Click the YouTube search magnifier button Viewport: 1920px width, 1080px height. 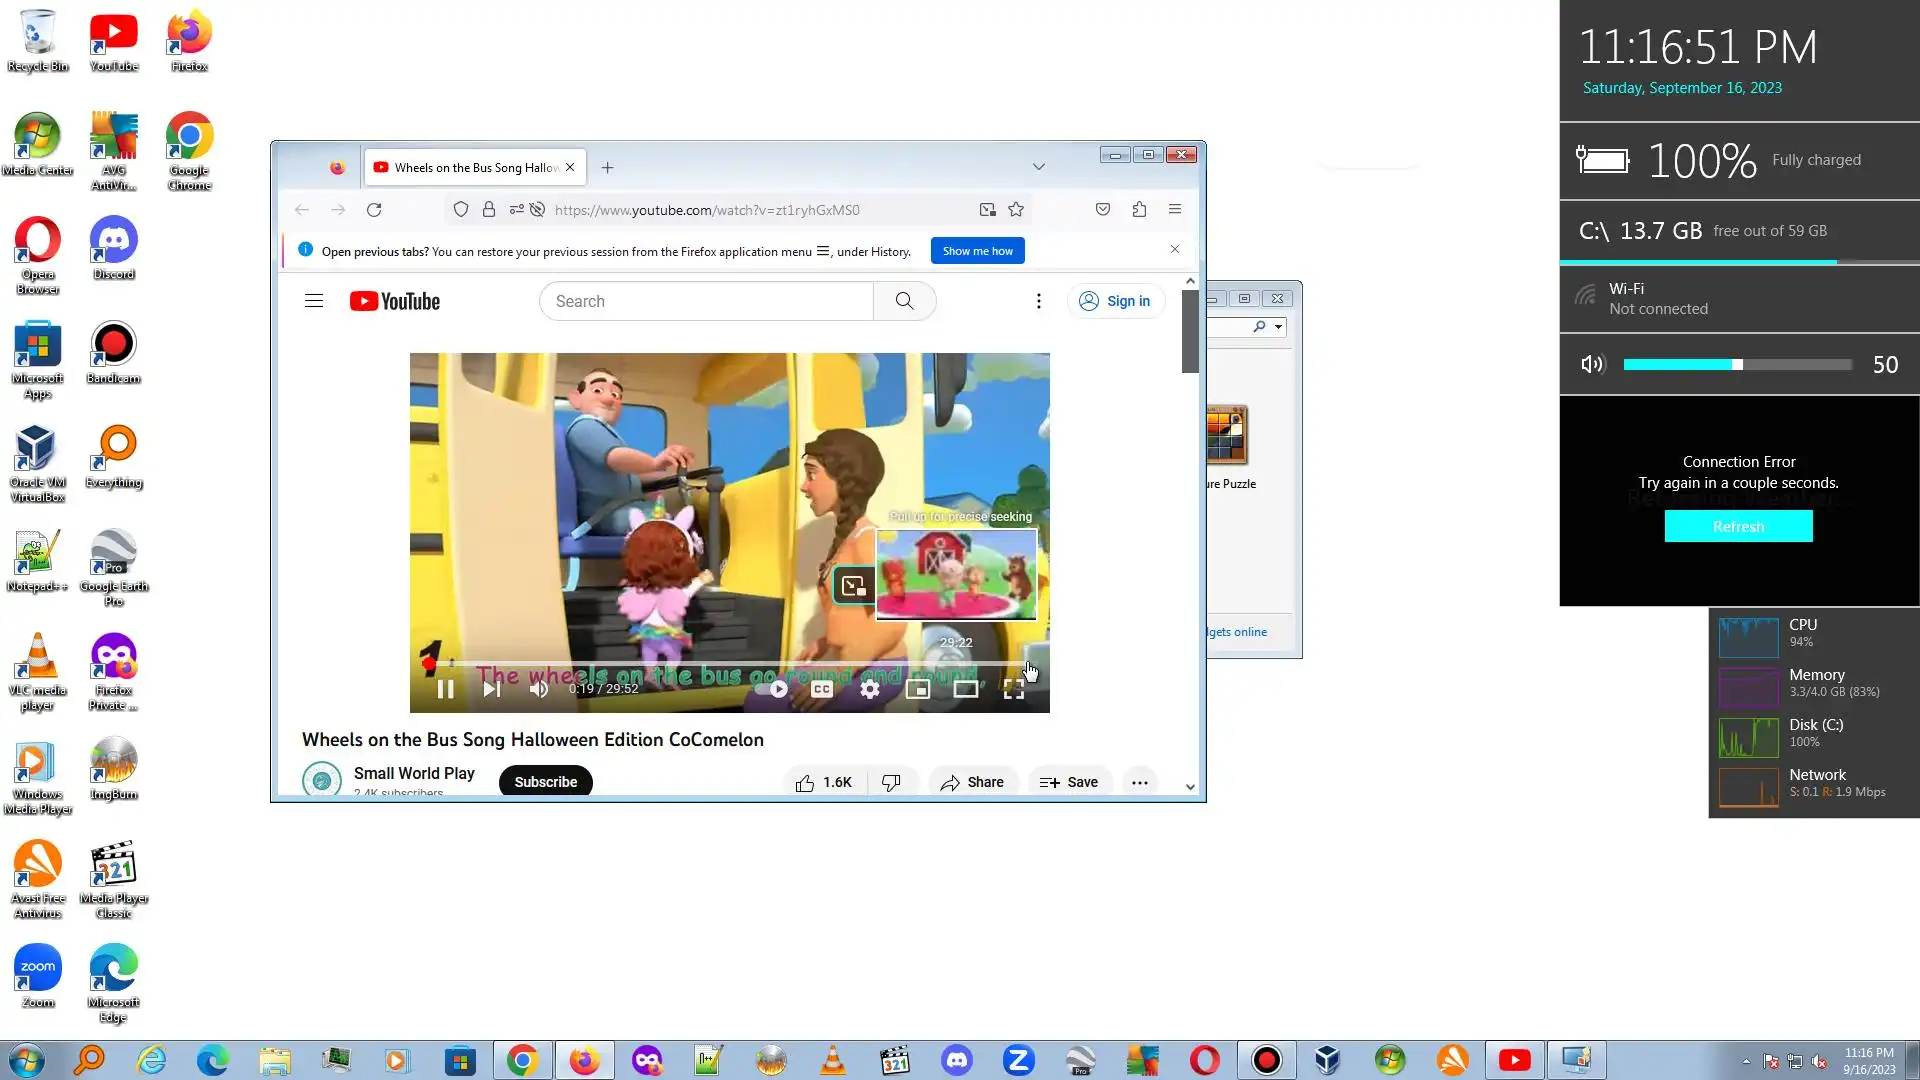(x=904, y=301)
